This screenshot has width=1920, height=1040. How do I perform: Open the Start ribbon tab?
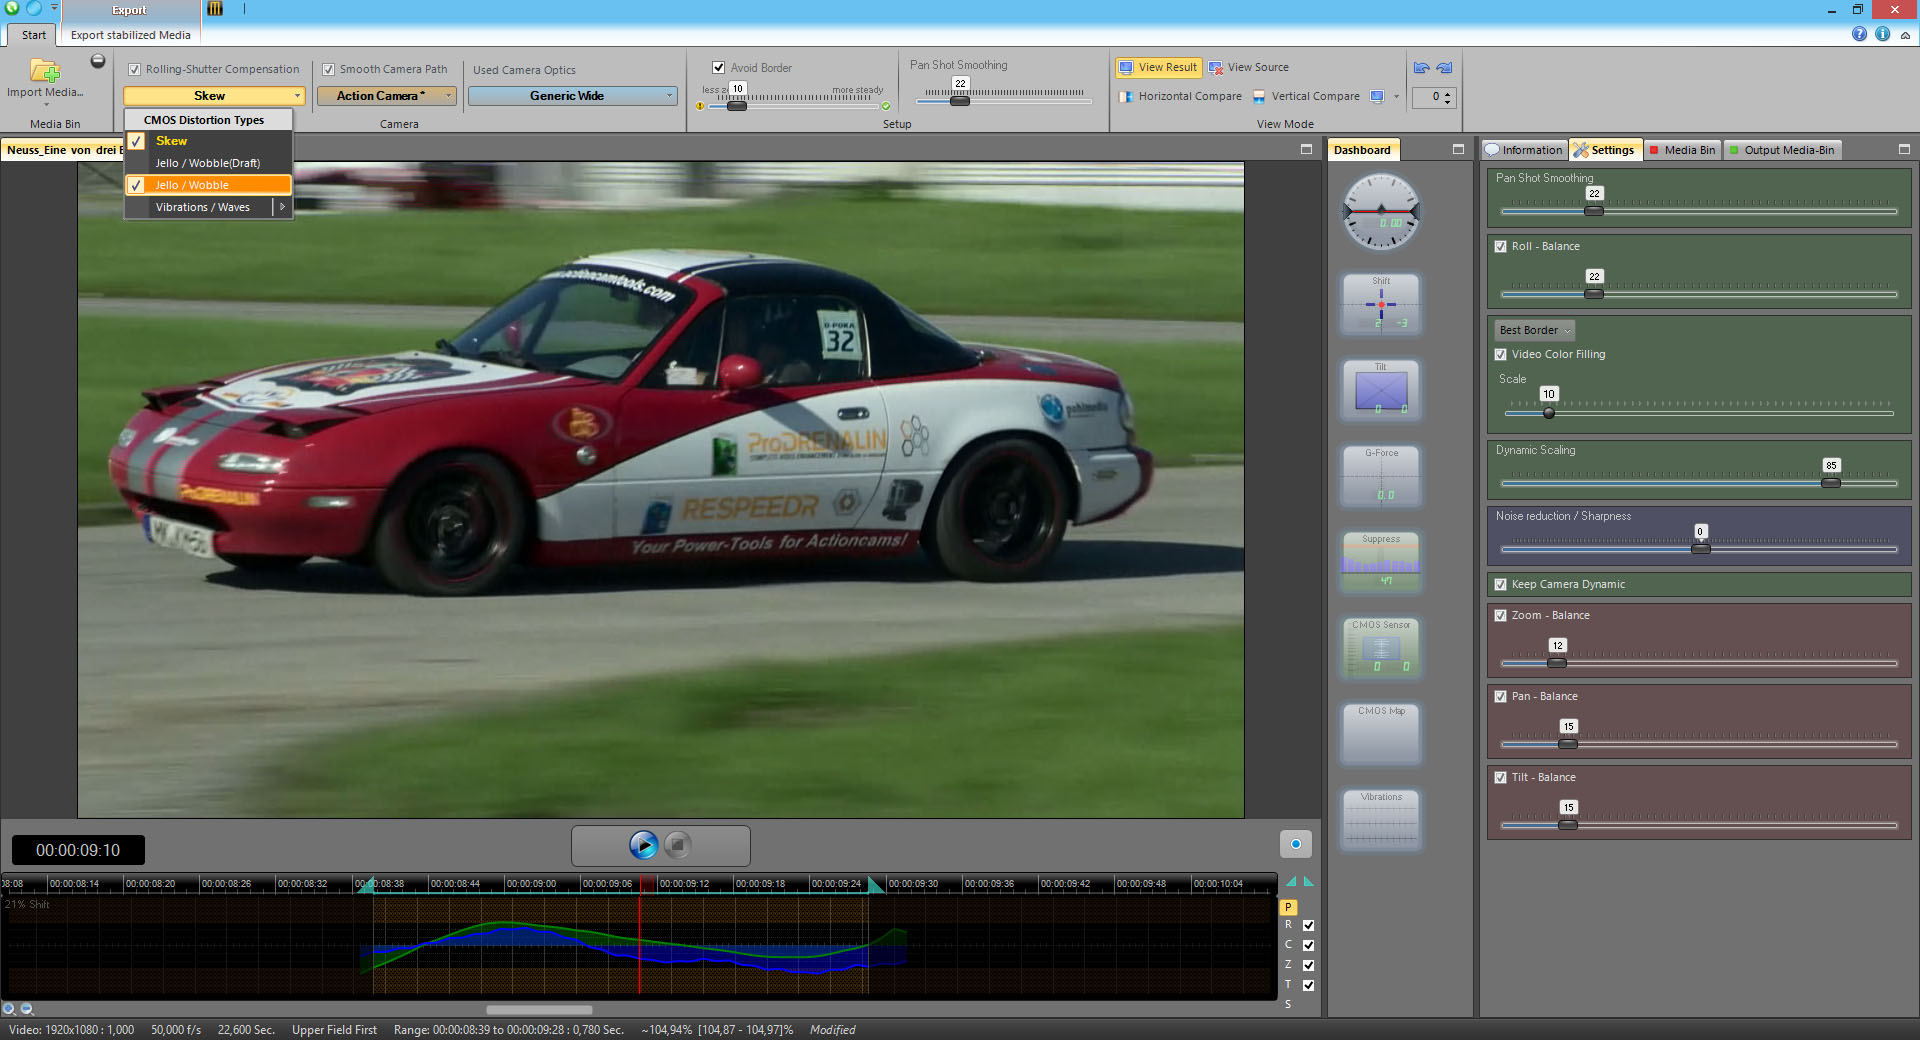[x=33, y=35]
